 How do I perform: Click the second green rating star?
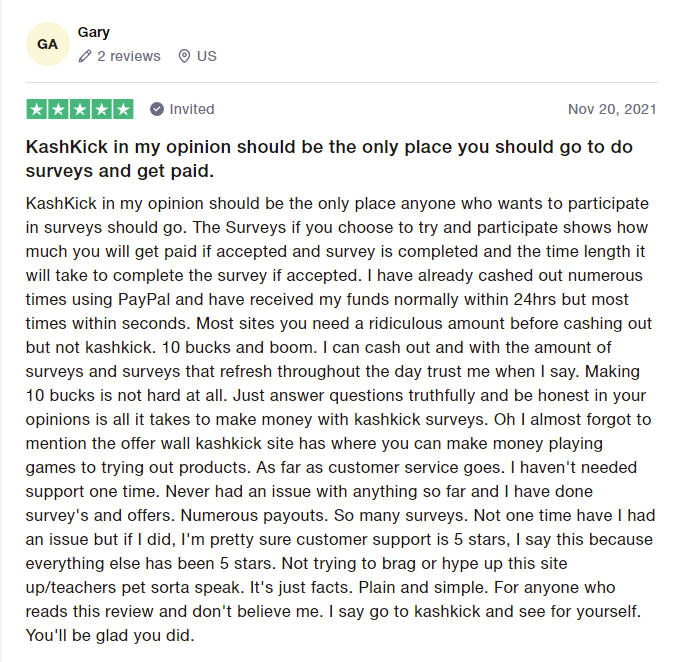coord(58,109)
